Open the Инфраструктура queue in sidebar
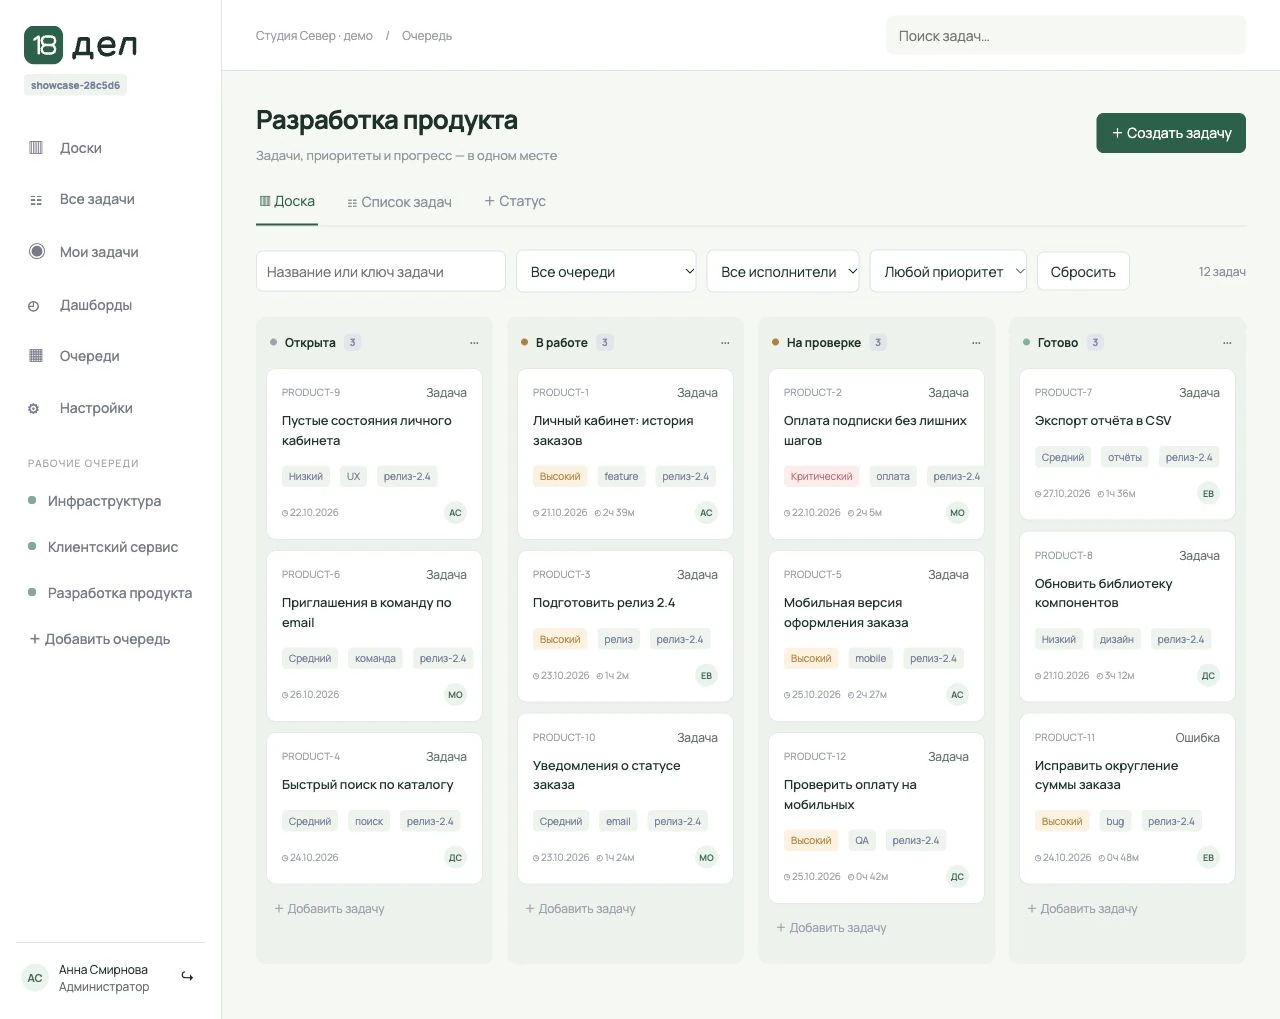Image resolution: width=1280 pixels, height=1019 pixels. [x=104, y=501]
